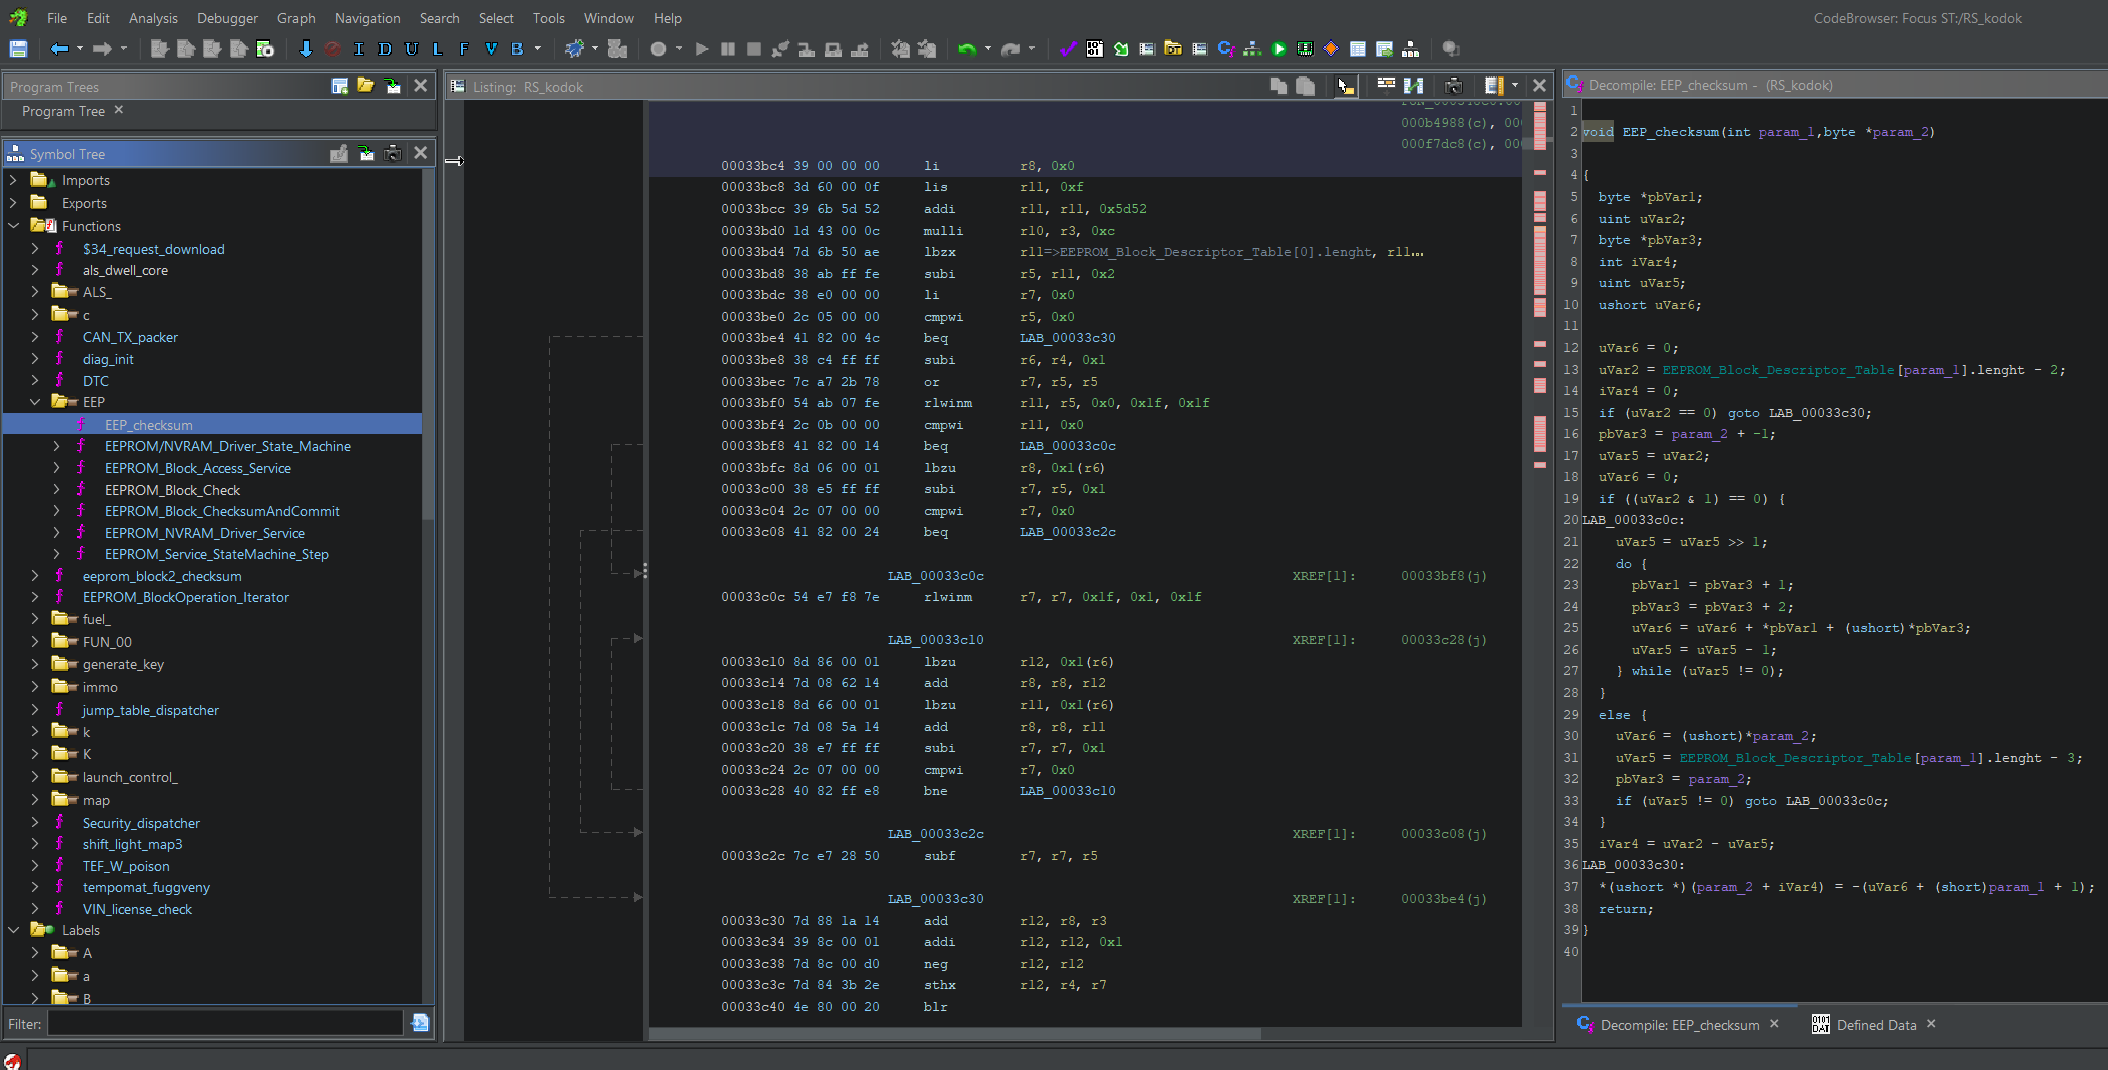Select the EEP_checksum function in Symbol Tree
2108x1070 pixels.
point(149,424)
